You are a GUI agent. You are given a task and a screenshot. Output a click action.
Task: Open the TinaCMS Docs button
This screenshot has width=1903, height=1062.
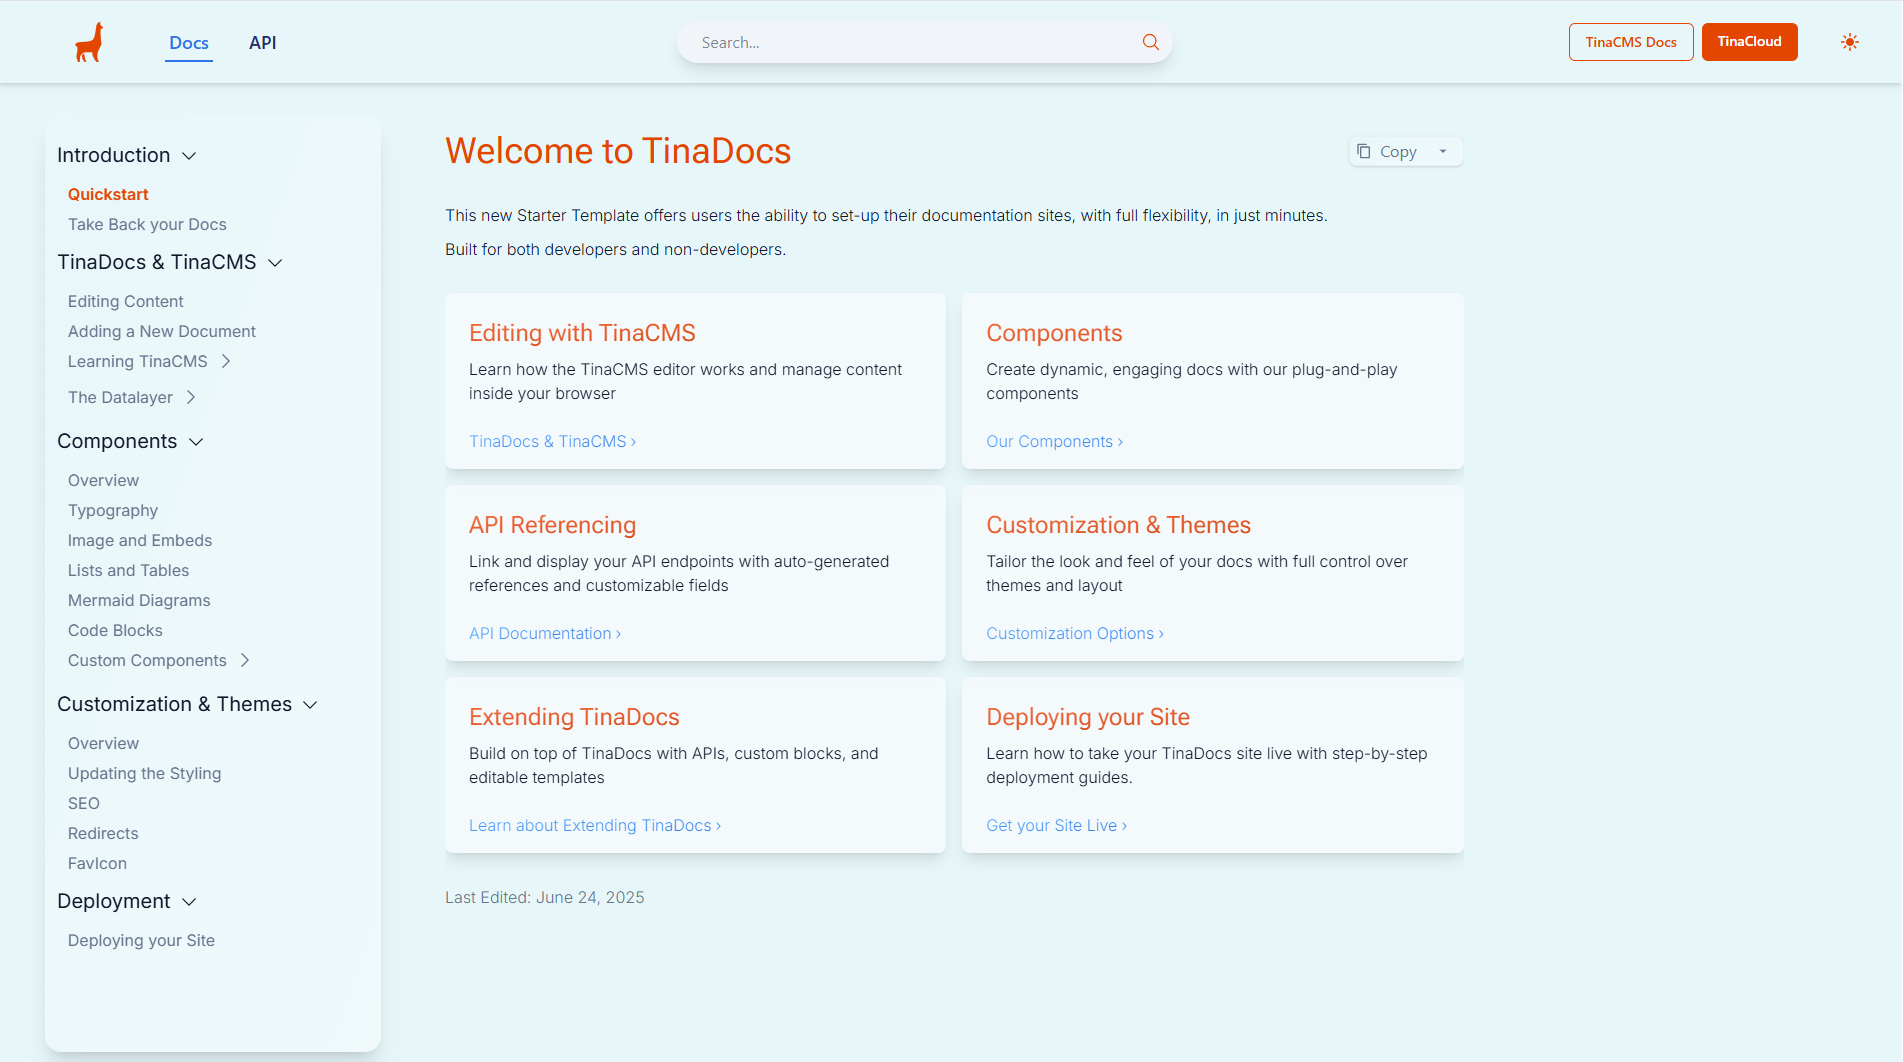pos(1630,42)
